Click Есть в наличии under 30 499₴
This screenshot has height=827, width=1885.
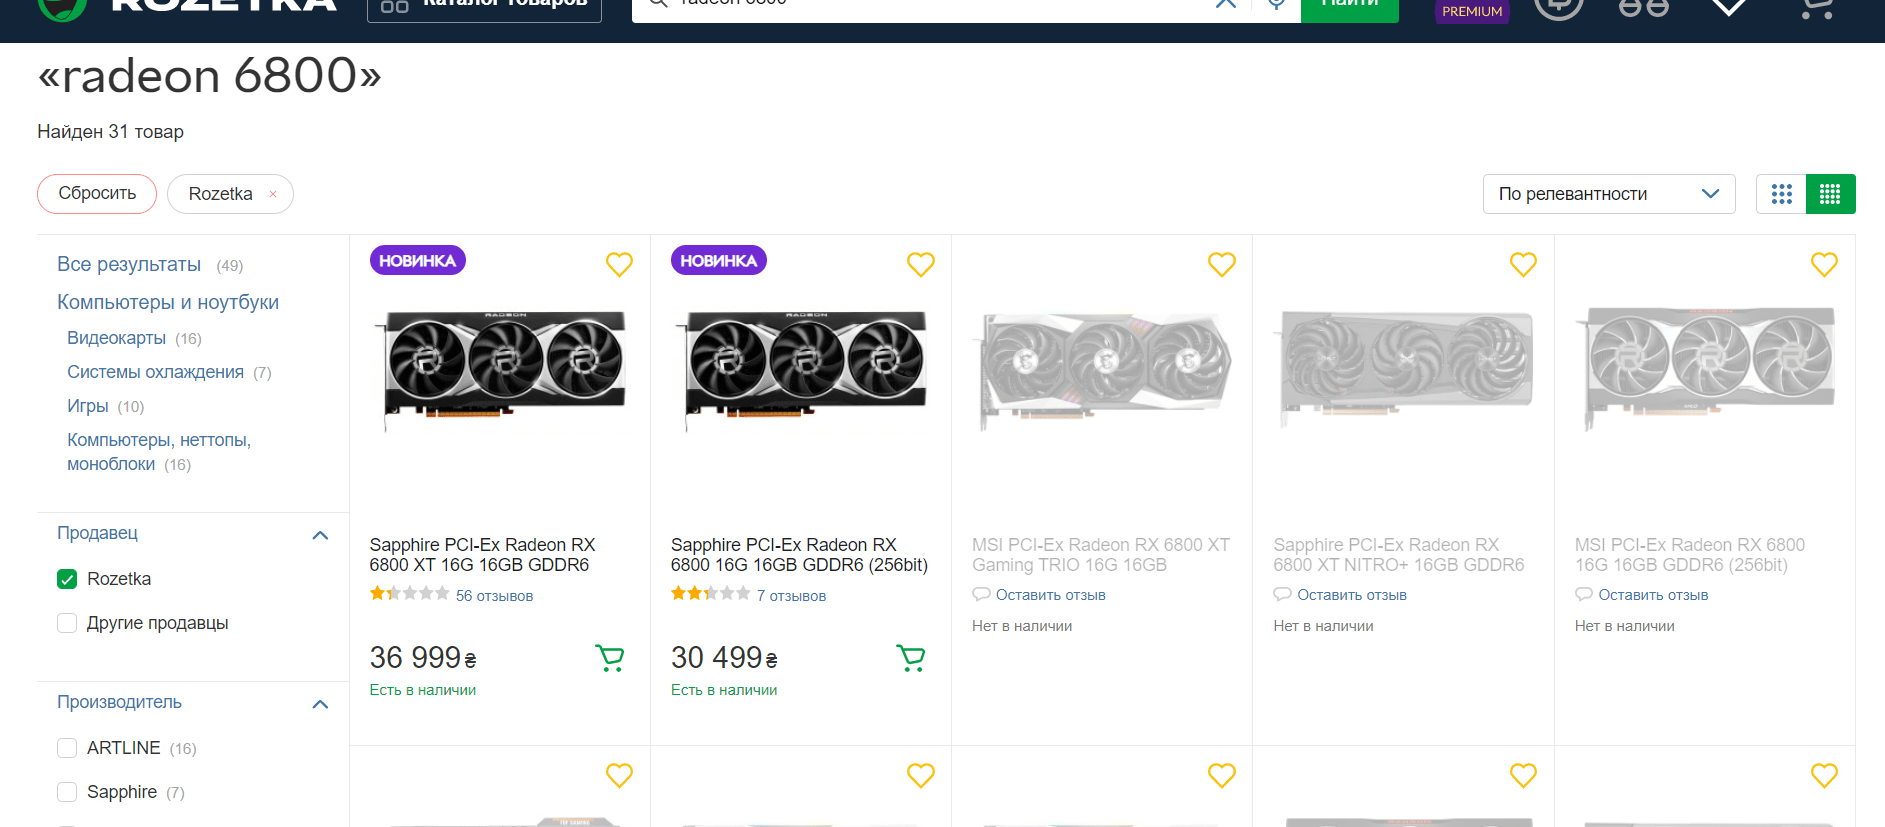[724, 690]
